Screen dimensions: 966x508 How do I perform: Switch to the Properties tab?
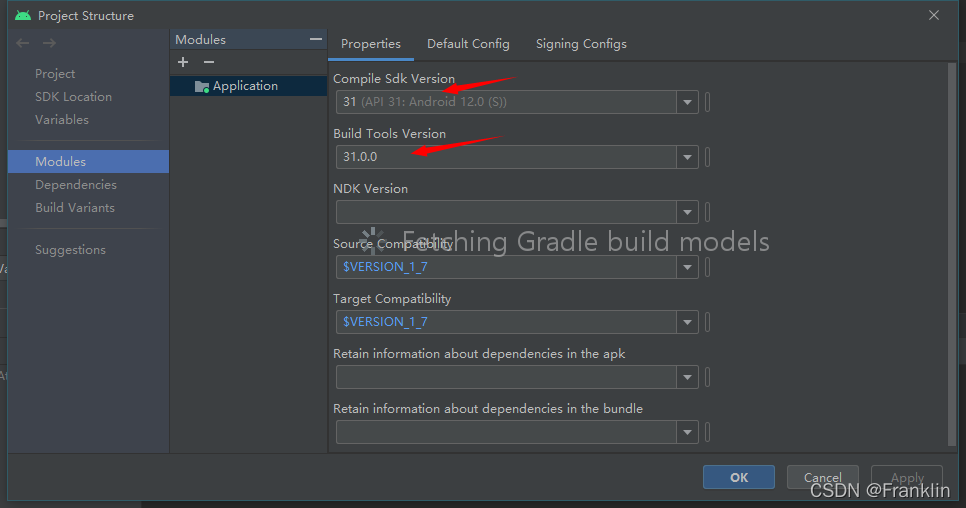pyautogui.click(x=371, y=44)
